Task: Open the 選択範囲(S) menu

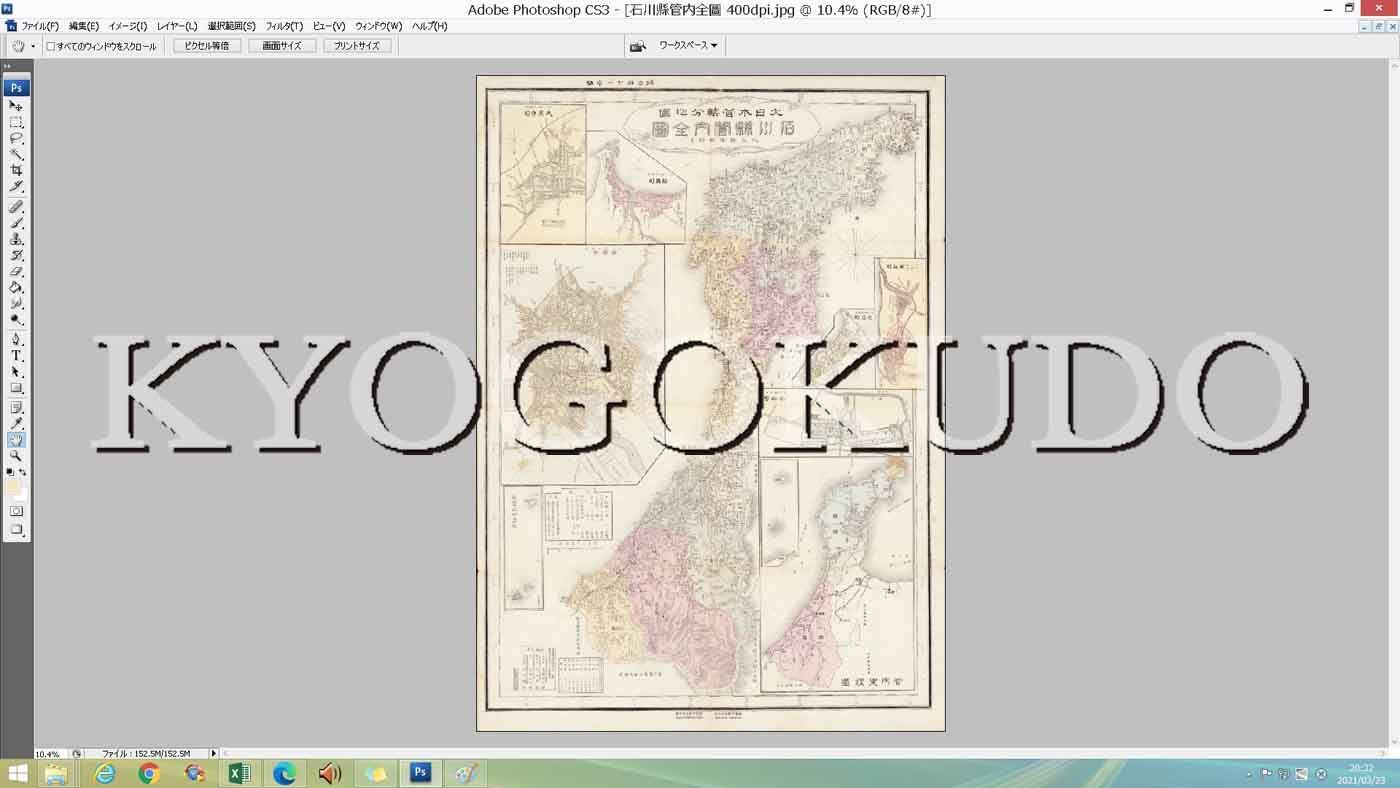Action: click(232, 26)
